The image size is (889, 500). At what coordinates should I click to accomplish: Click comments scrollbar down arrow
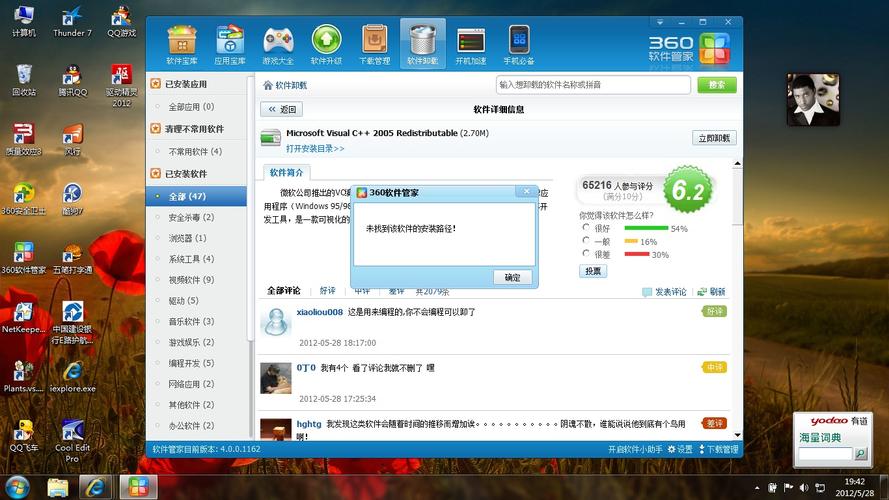coord(737,435)
